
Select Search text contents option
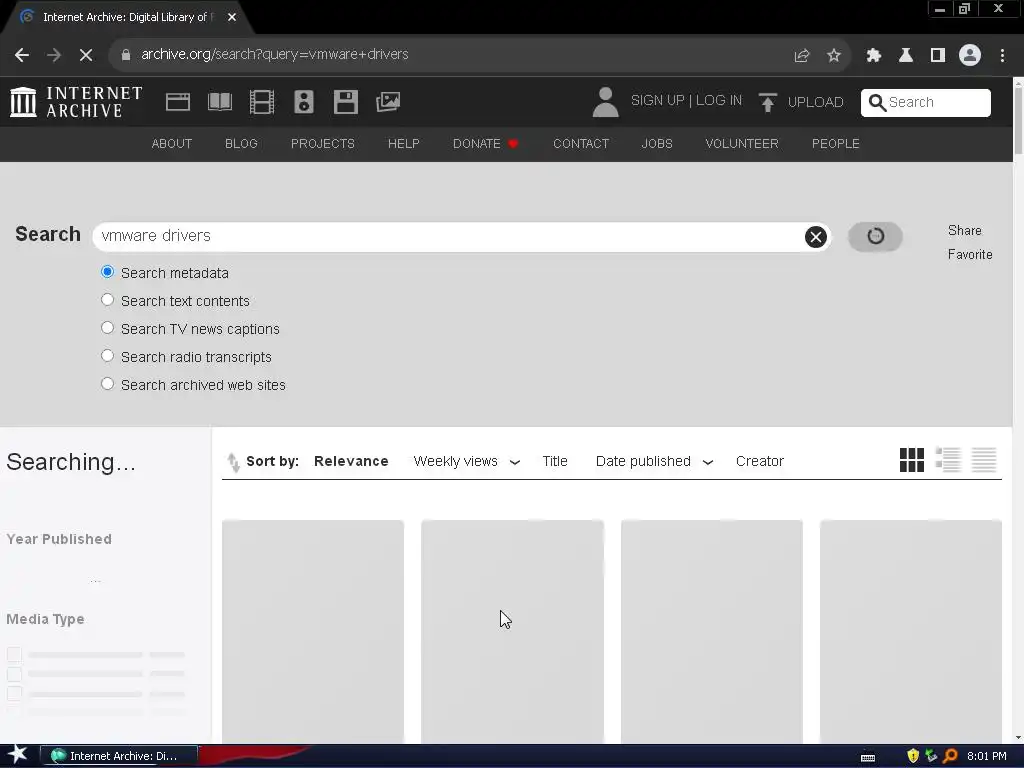(x=107, y=300)
